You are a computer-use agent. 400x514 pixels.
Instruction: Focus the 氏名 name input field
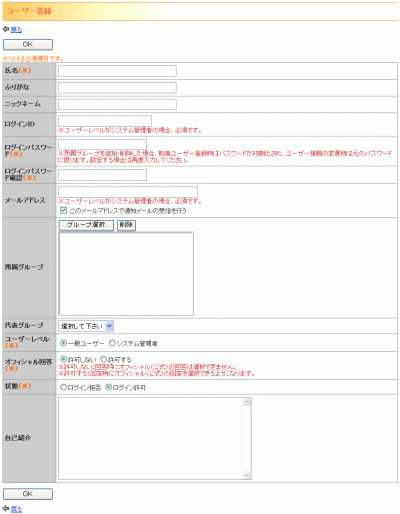click(117, 71)
